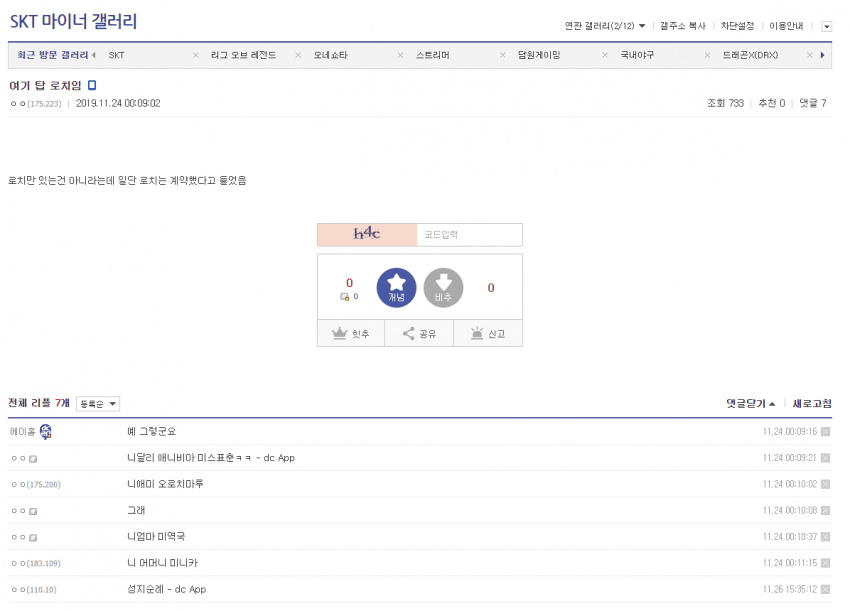Click the 갤주소 복사 link
Image resolution: width=850 pixels, height=611 pixels.
coord(682,26)
